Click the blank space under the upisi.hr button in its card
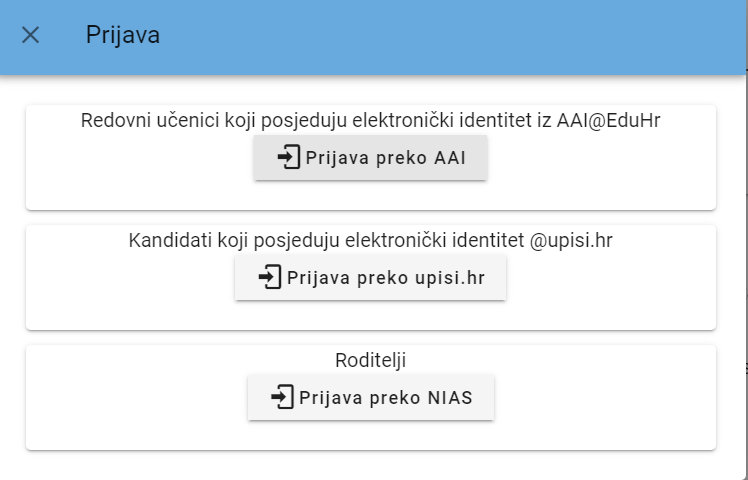This screenshot has width=748, height=480. point(371,314)
